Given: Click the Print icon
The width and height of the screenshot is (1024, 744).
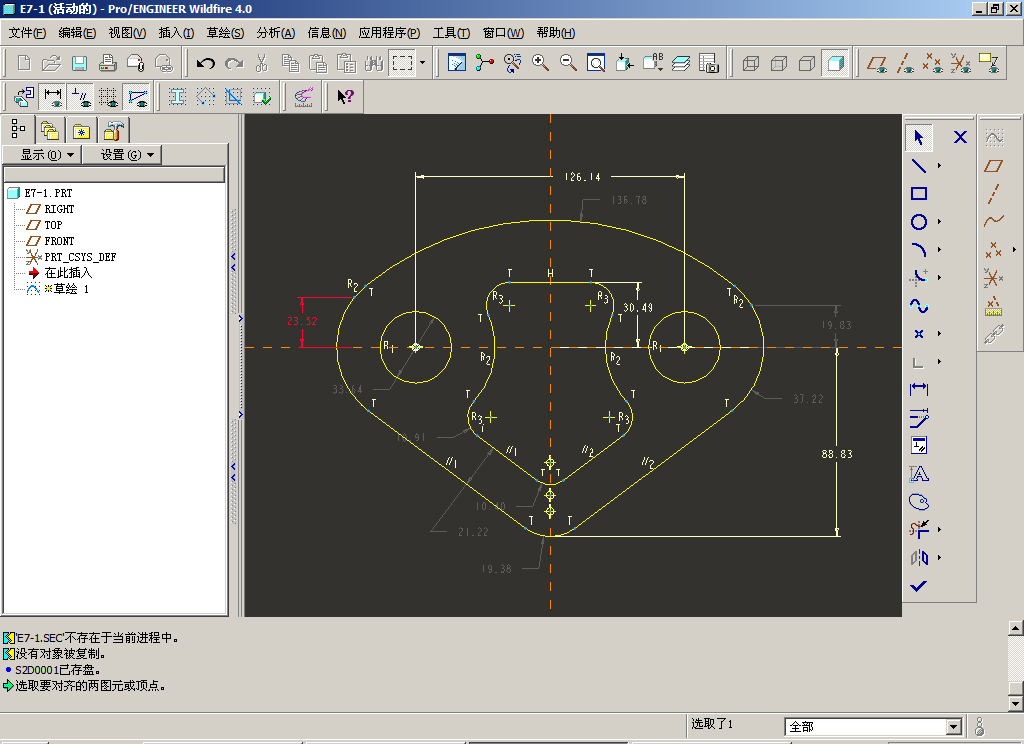Looking at the screenshot, I should pyautogui.click(x=107, y=63).
